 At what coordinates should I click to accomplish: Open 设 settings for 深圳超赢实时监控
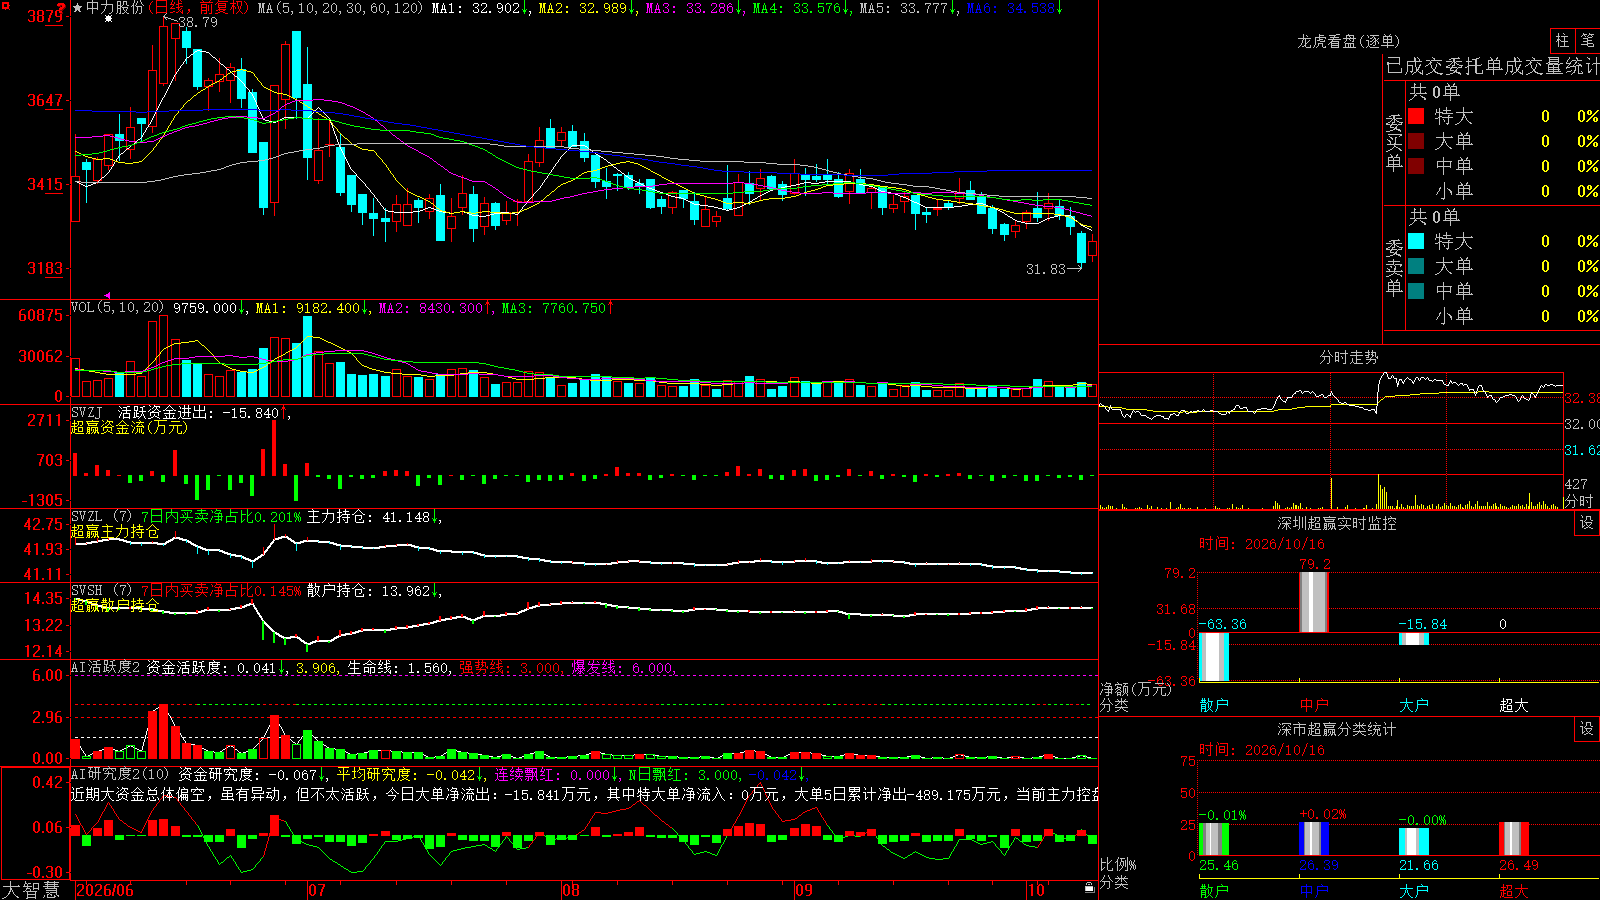pyautogui.click(x=1587, y=523)
